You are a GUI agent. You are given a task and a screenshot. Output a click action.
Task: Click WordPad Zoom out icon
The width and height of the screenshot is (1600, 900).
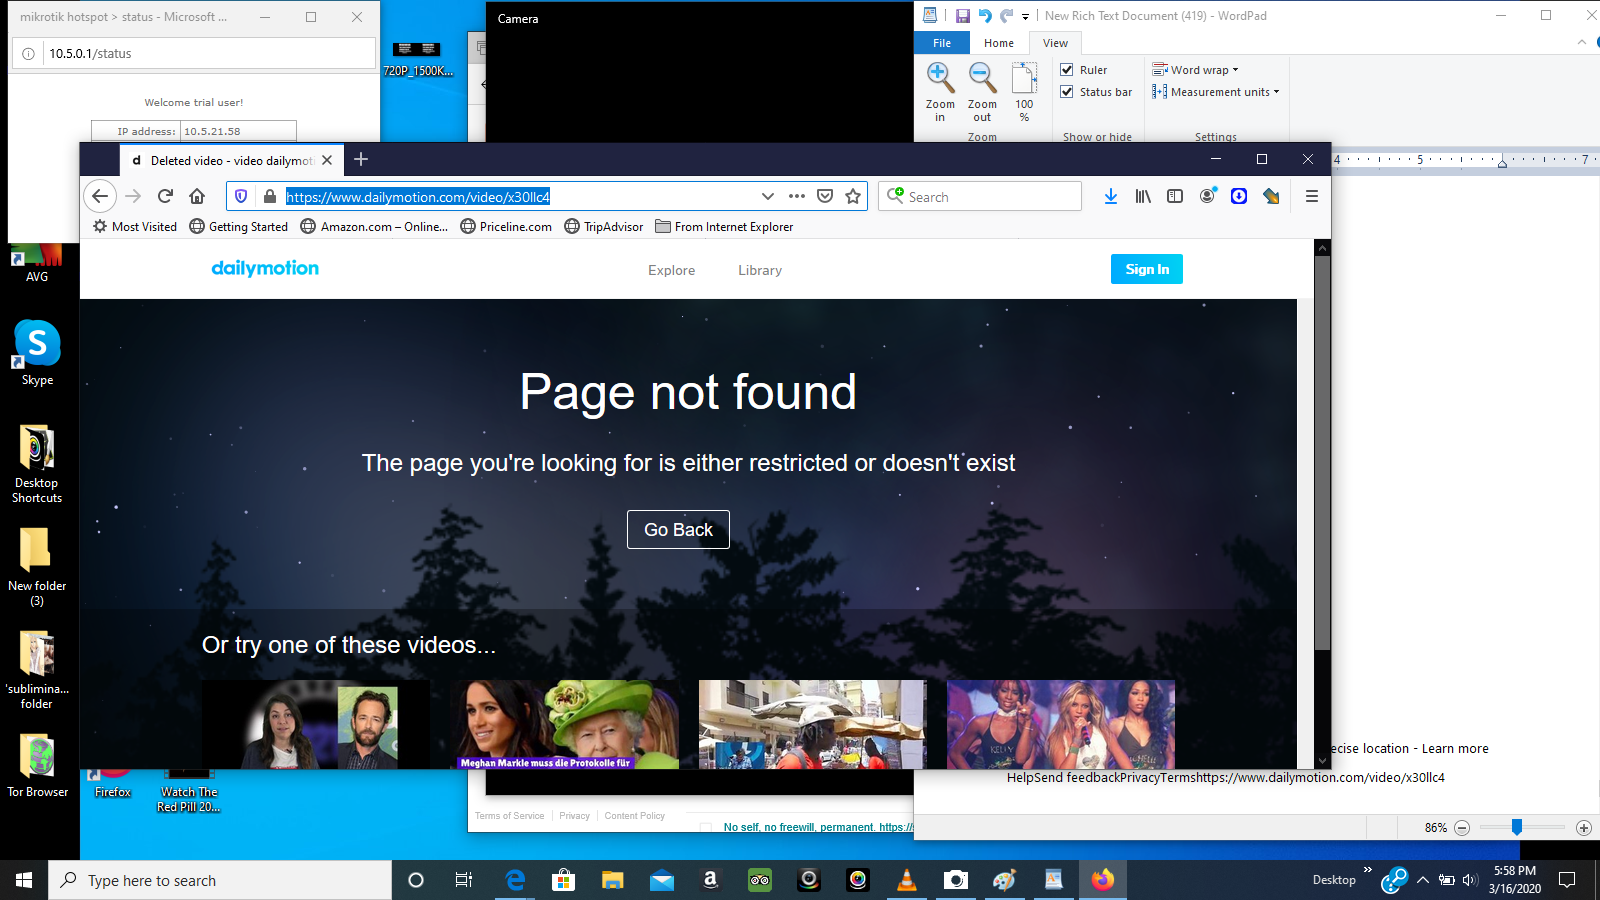[982, 92]
